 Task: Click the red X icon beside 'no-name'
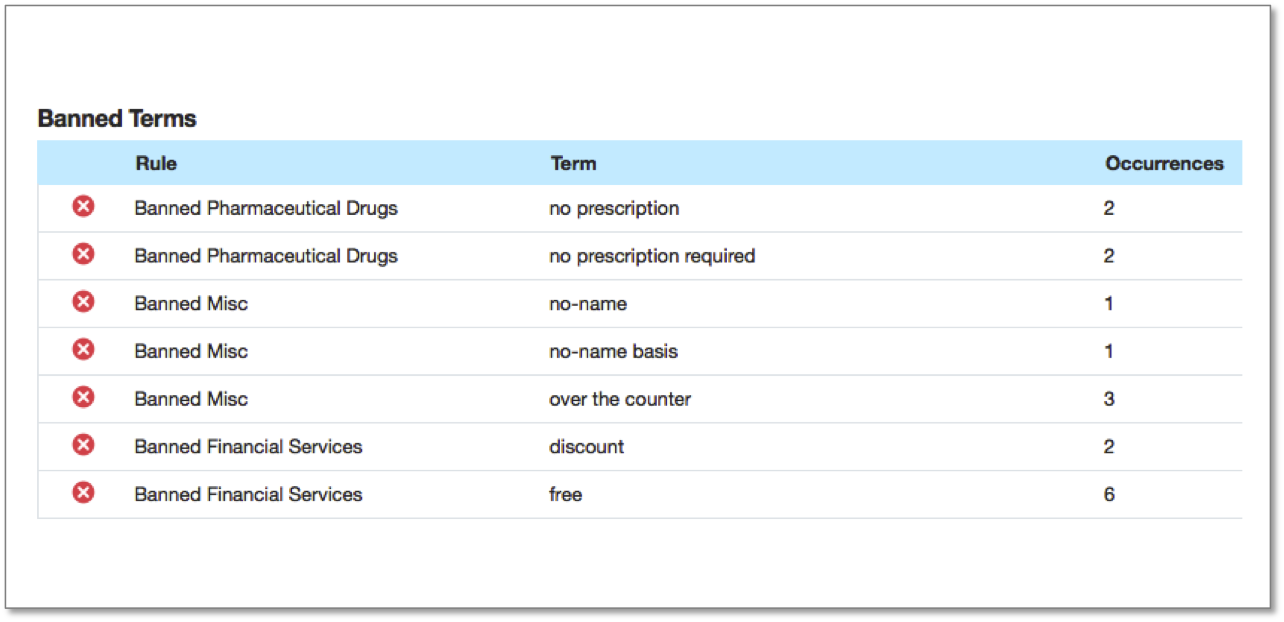coord(84,302)
